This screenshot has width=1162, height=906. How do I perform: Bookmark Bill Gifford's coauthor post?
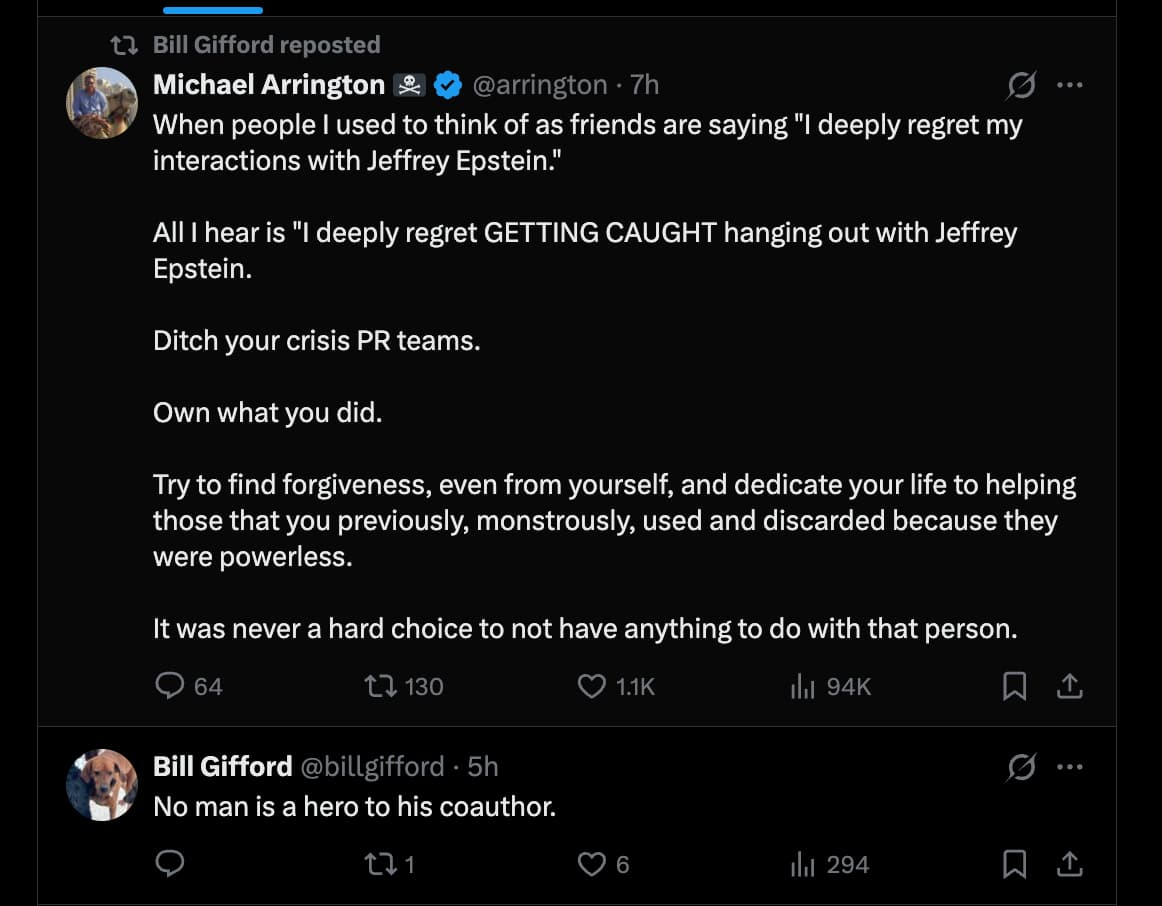[1014, 864]
